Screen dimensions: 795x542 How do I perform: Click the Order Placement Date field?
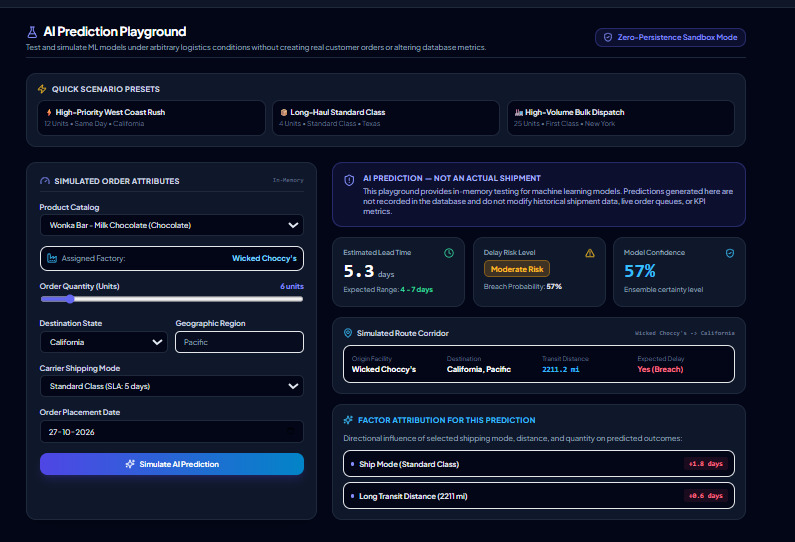(x=172, y=432)
